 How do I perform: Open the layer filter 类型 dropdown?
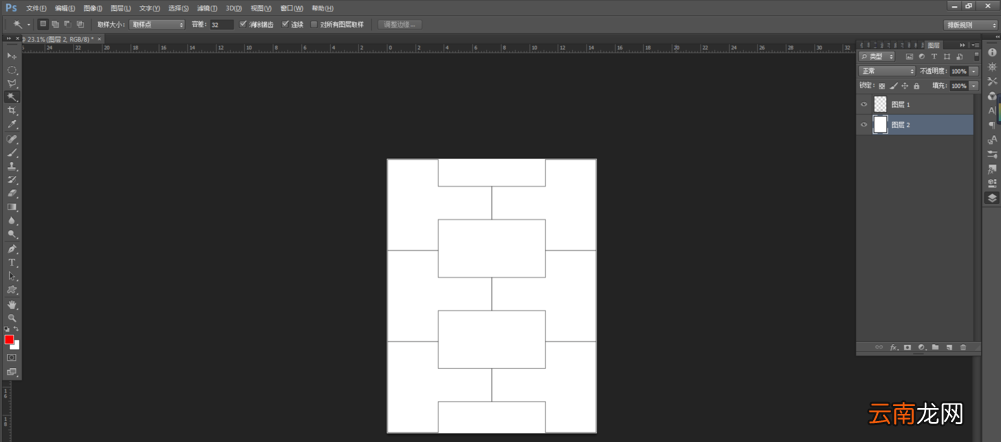pyautogui.click(x=877, y=56)
